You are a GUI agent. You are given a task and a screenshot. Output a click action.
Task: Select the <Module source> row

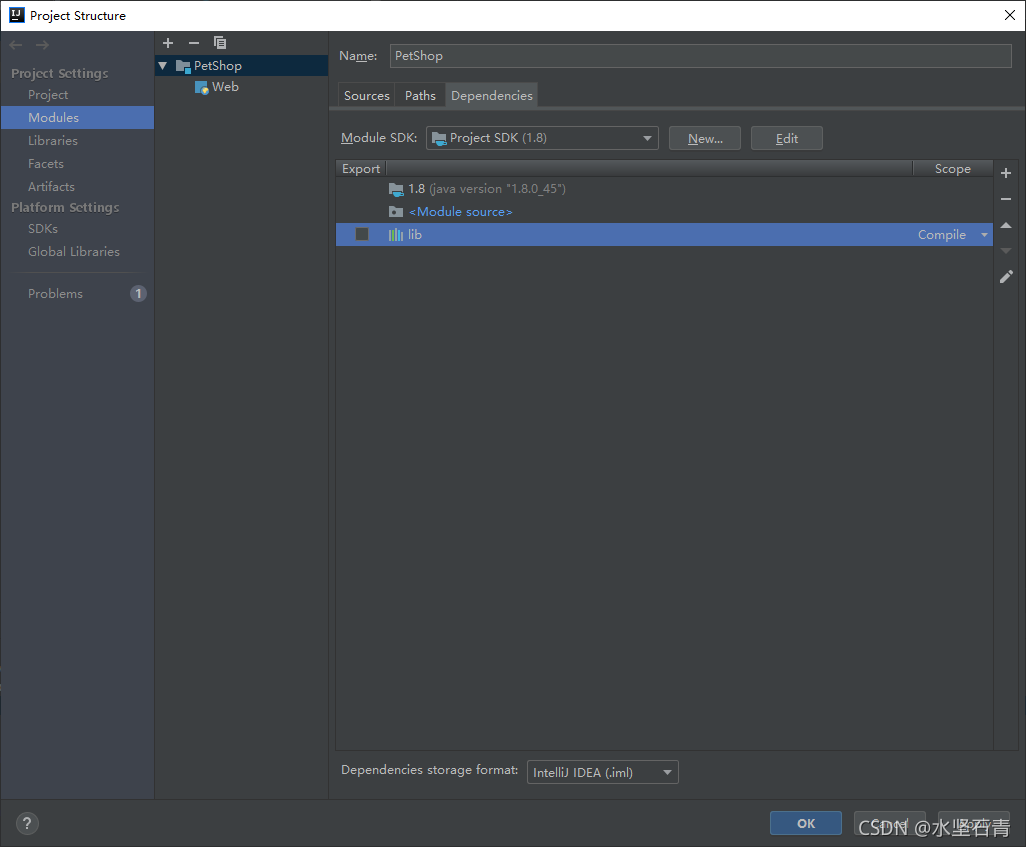point(664,211)
